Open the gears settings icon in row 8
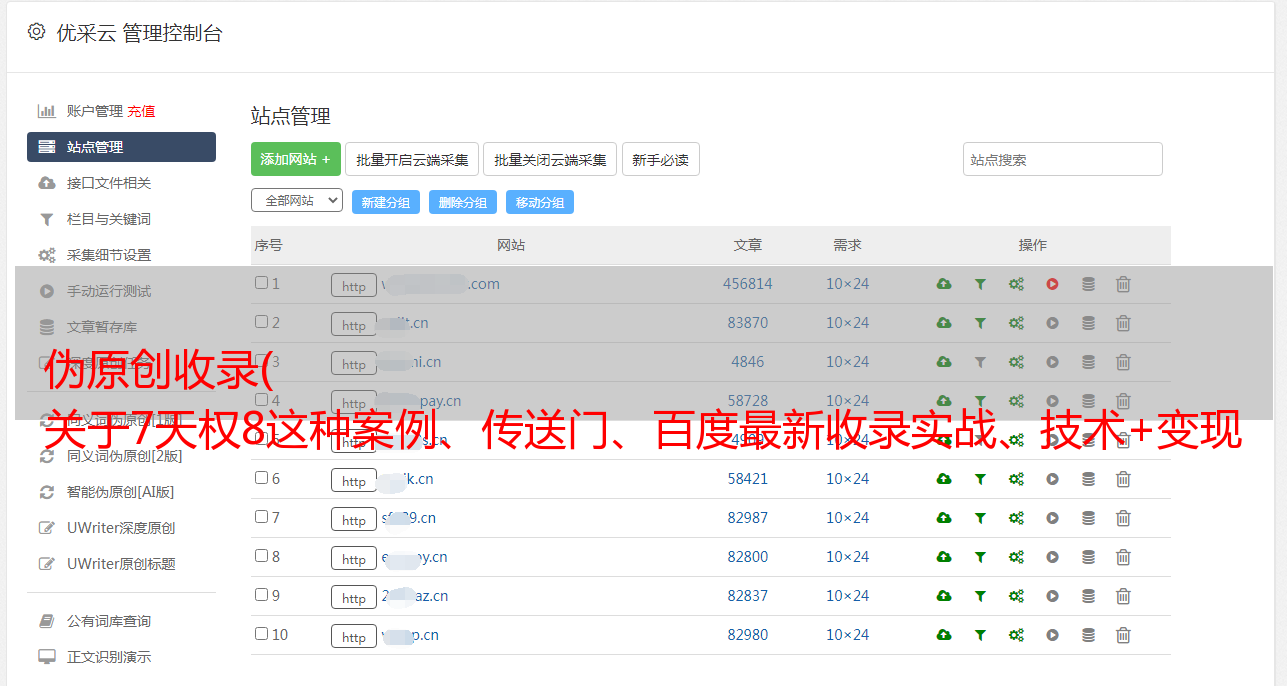The height and width of the screenshot is (686, 1287). point(1016,557)
